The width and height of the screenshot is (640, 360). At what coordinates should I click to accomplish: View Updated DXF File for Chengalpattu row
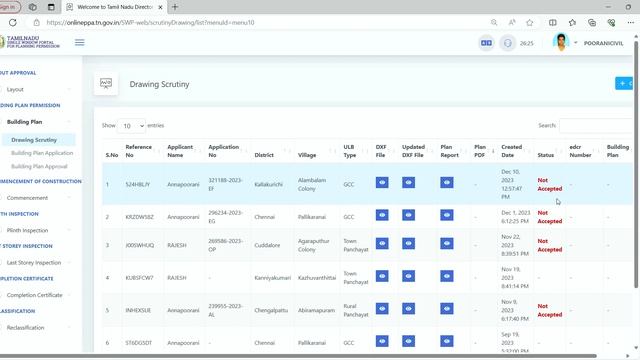pyautogui.click(x=409, y=309)
